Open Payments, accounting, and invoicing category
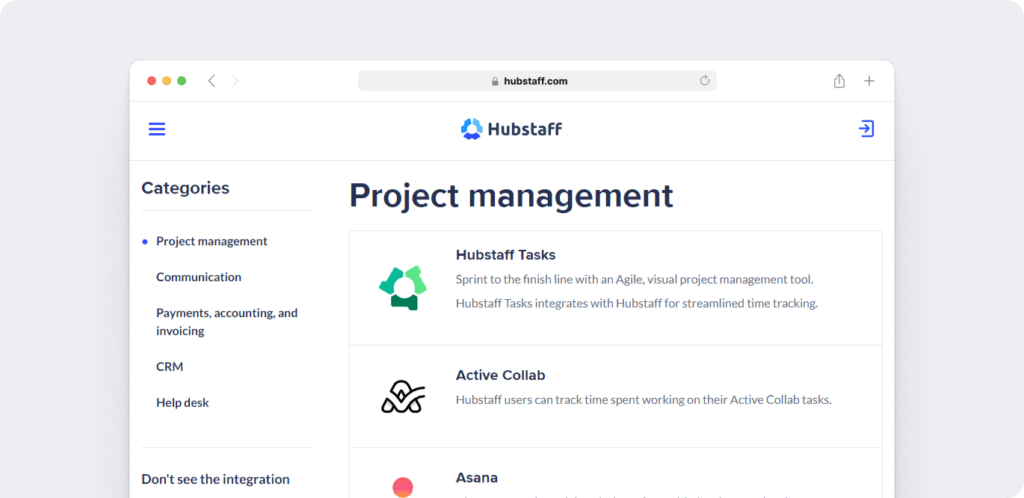The image size is (1024, 498). [227, 322]
